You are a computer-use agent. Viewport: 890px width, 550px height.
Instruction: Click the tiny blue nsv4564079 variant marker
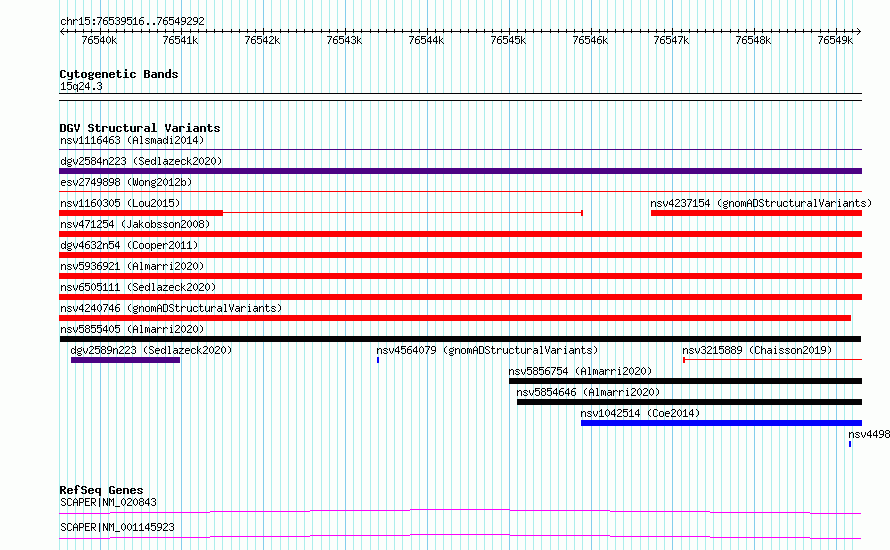click(377, 360)
